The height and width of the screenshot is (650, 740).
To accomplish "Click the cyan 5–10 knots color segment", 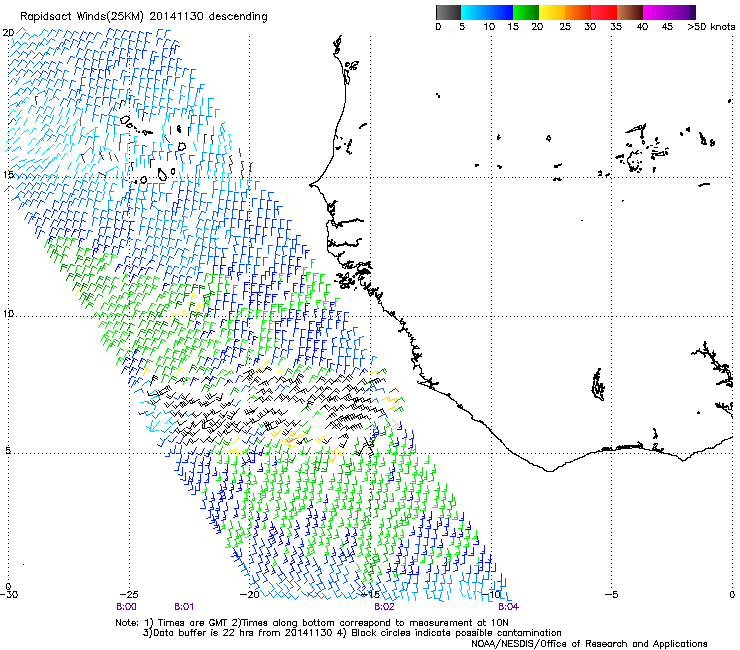I will (474, 12).
